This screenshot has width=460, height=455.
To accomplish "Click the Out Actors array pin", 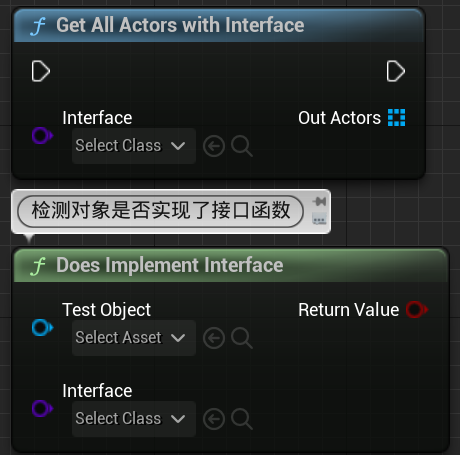I will tap(396, 117).
